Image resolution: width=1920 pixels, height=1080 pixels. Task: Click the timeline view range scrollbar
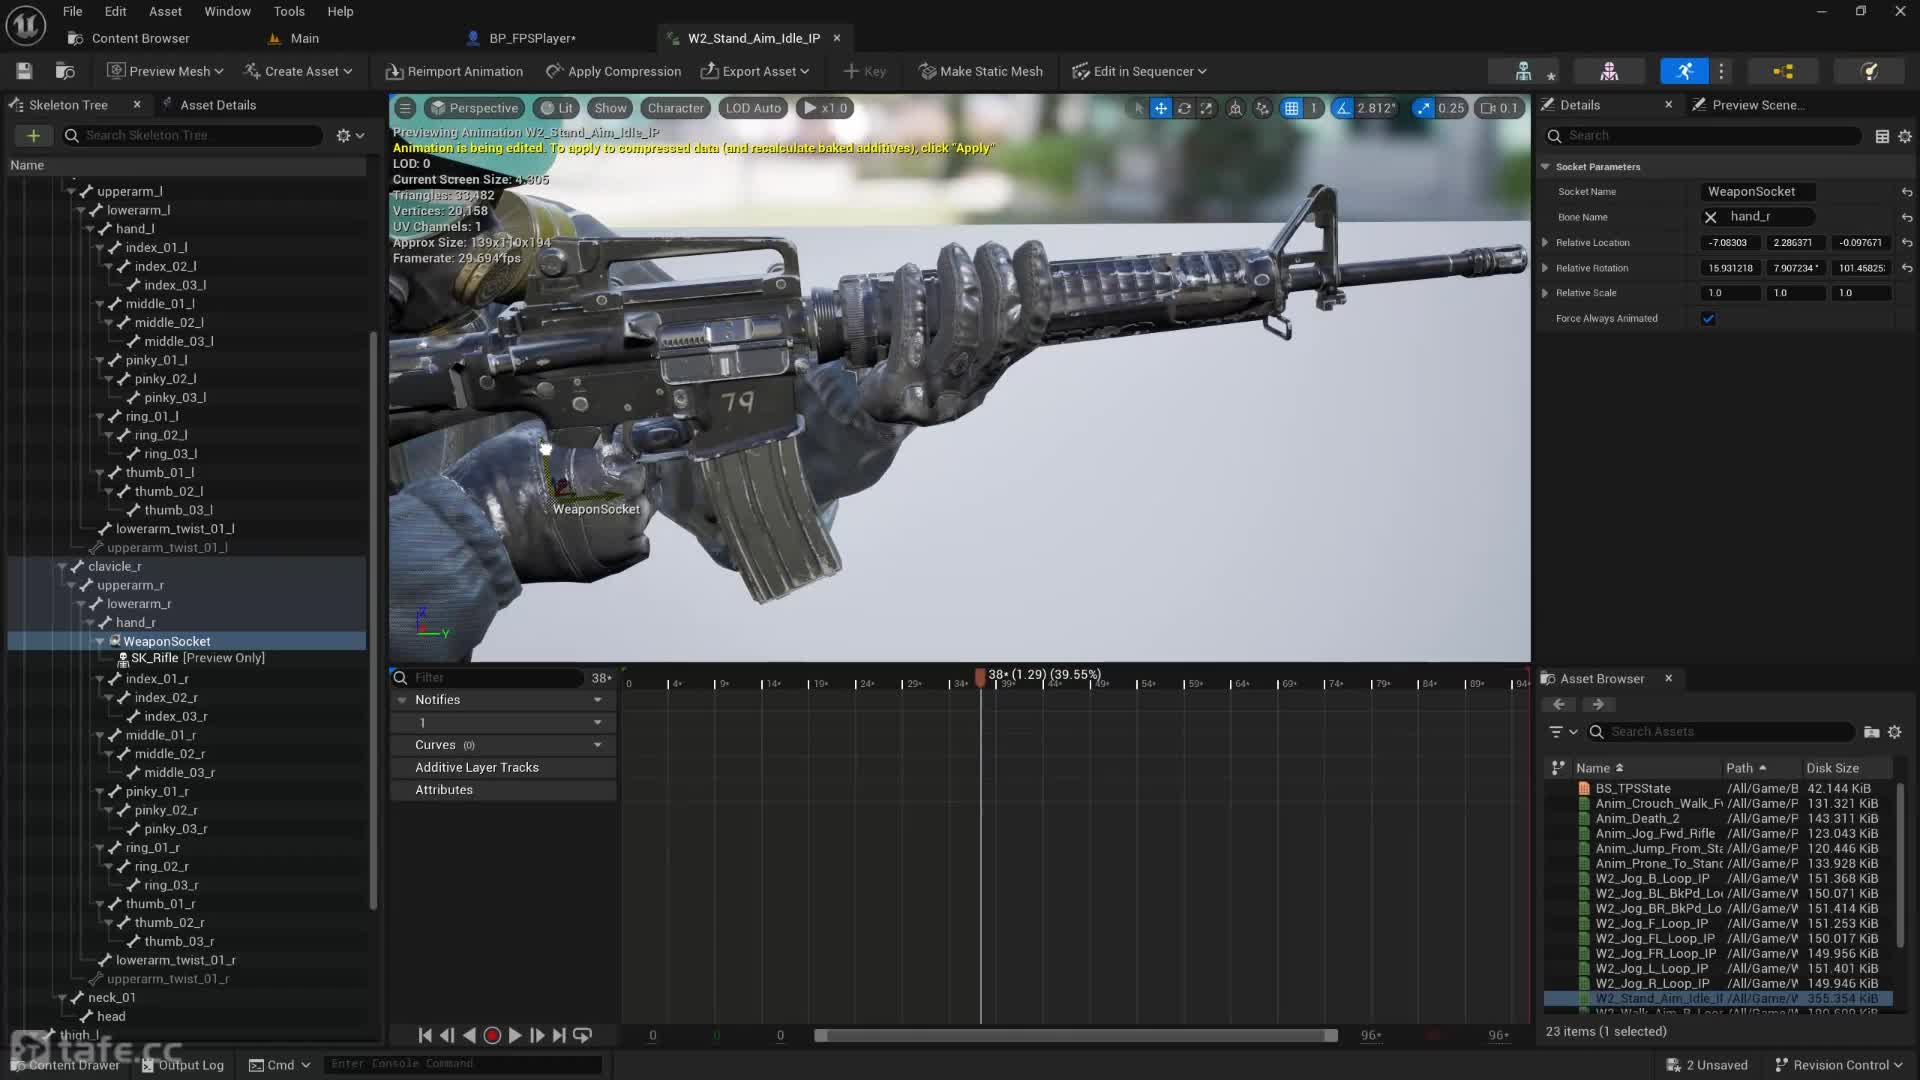pyautogui.click(x=1075, y=1035)
